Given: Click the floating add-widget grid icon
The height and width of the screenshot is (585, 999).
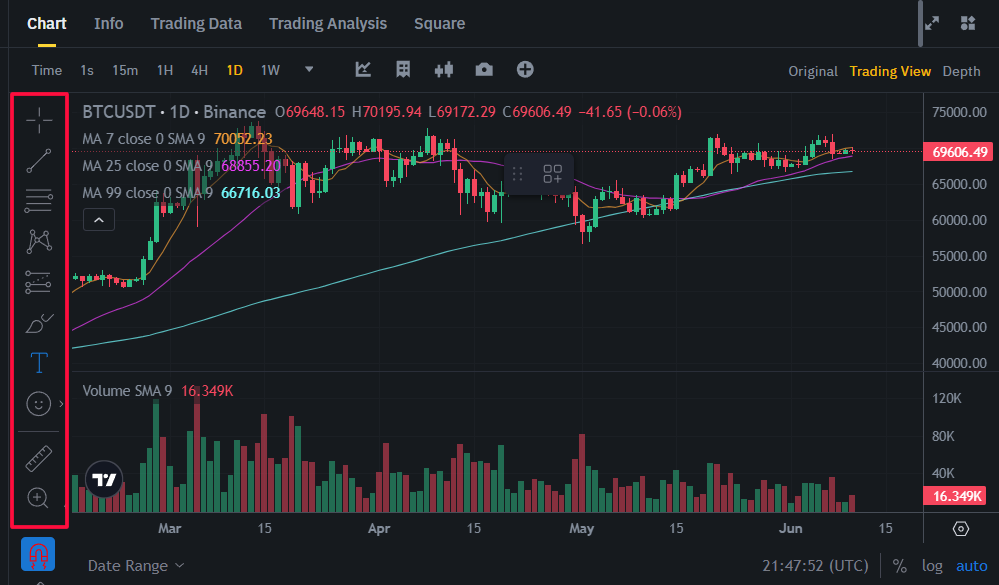Looking at the screenshot, I should [552, 174].
